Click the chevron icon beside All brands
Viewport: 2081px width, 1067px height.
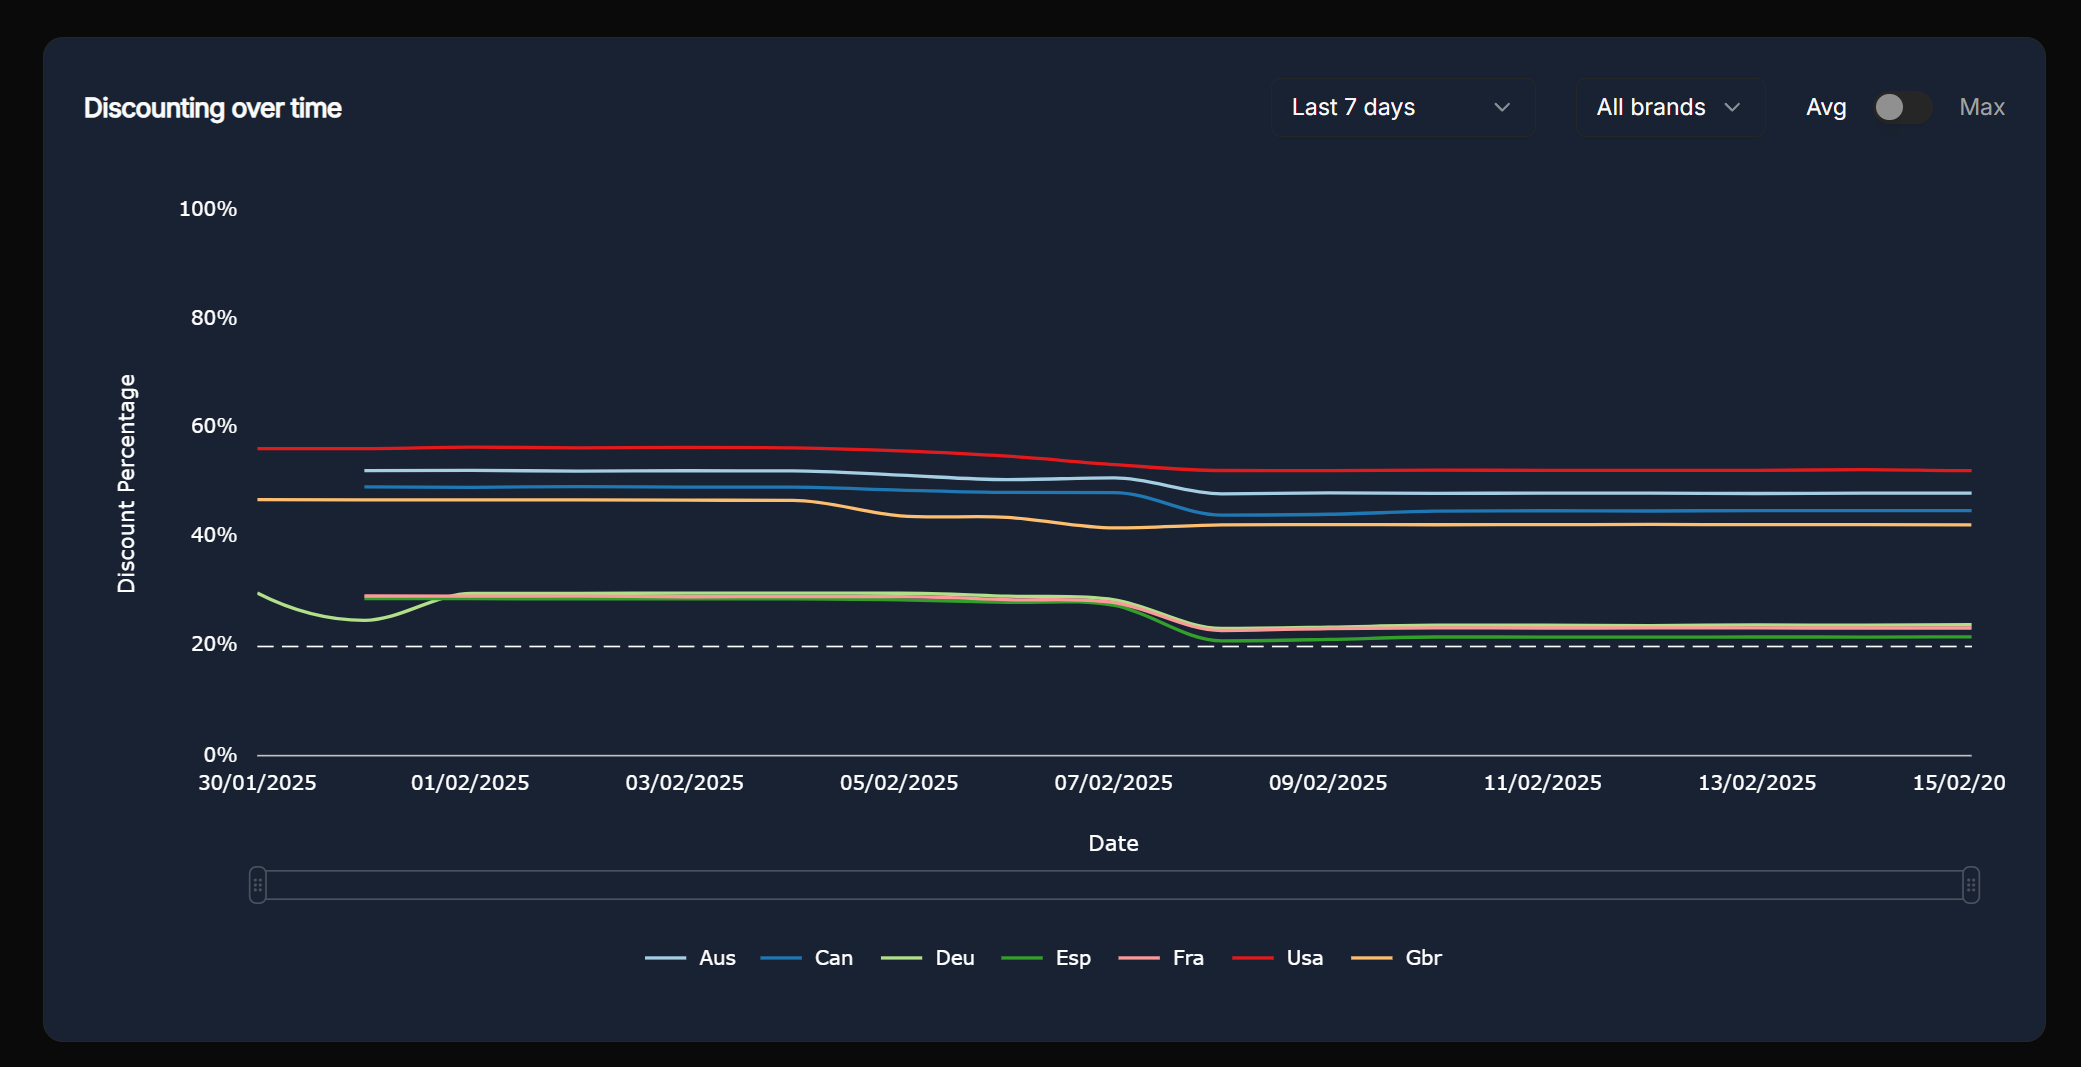coord(1733,107)
